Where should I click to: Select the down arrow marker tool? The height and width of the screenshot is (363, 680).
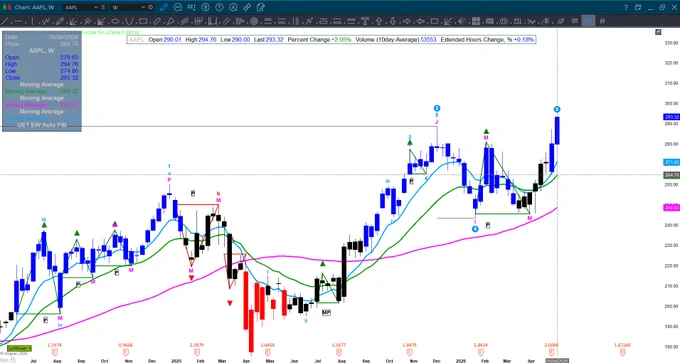pos(393,21)
